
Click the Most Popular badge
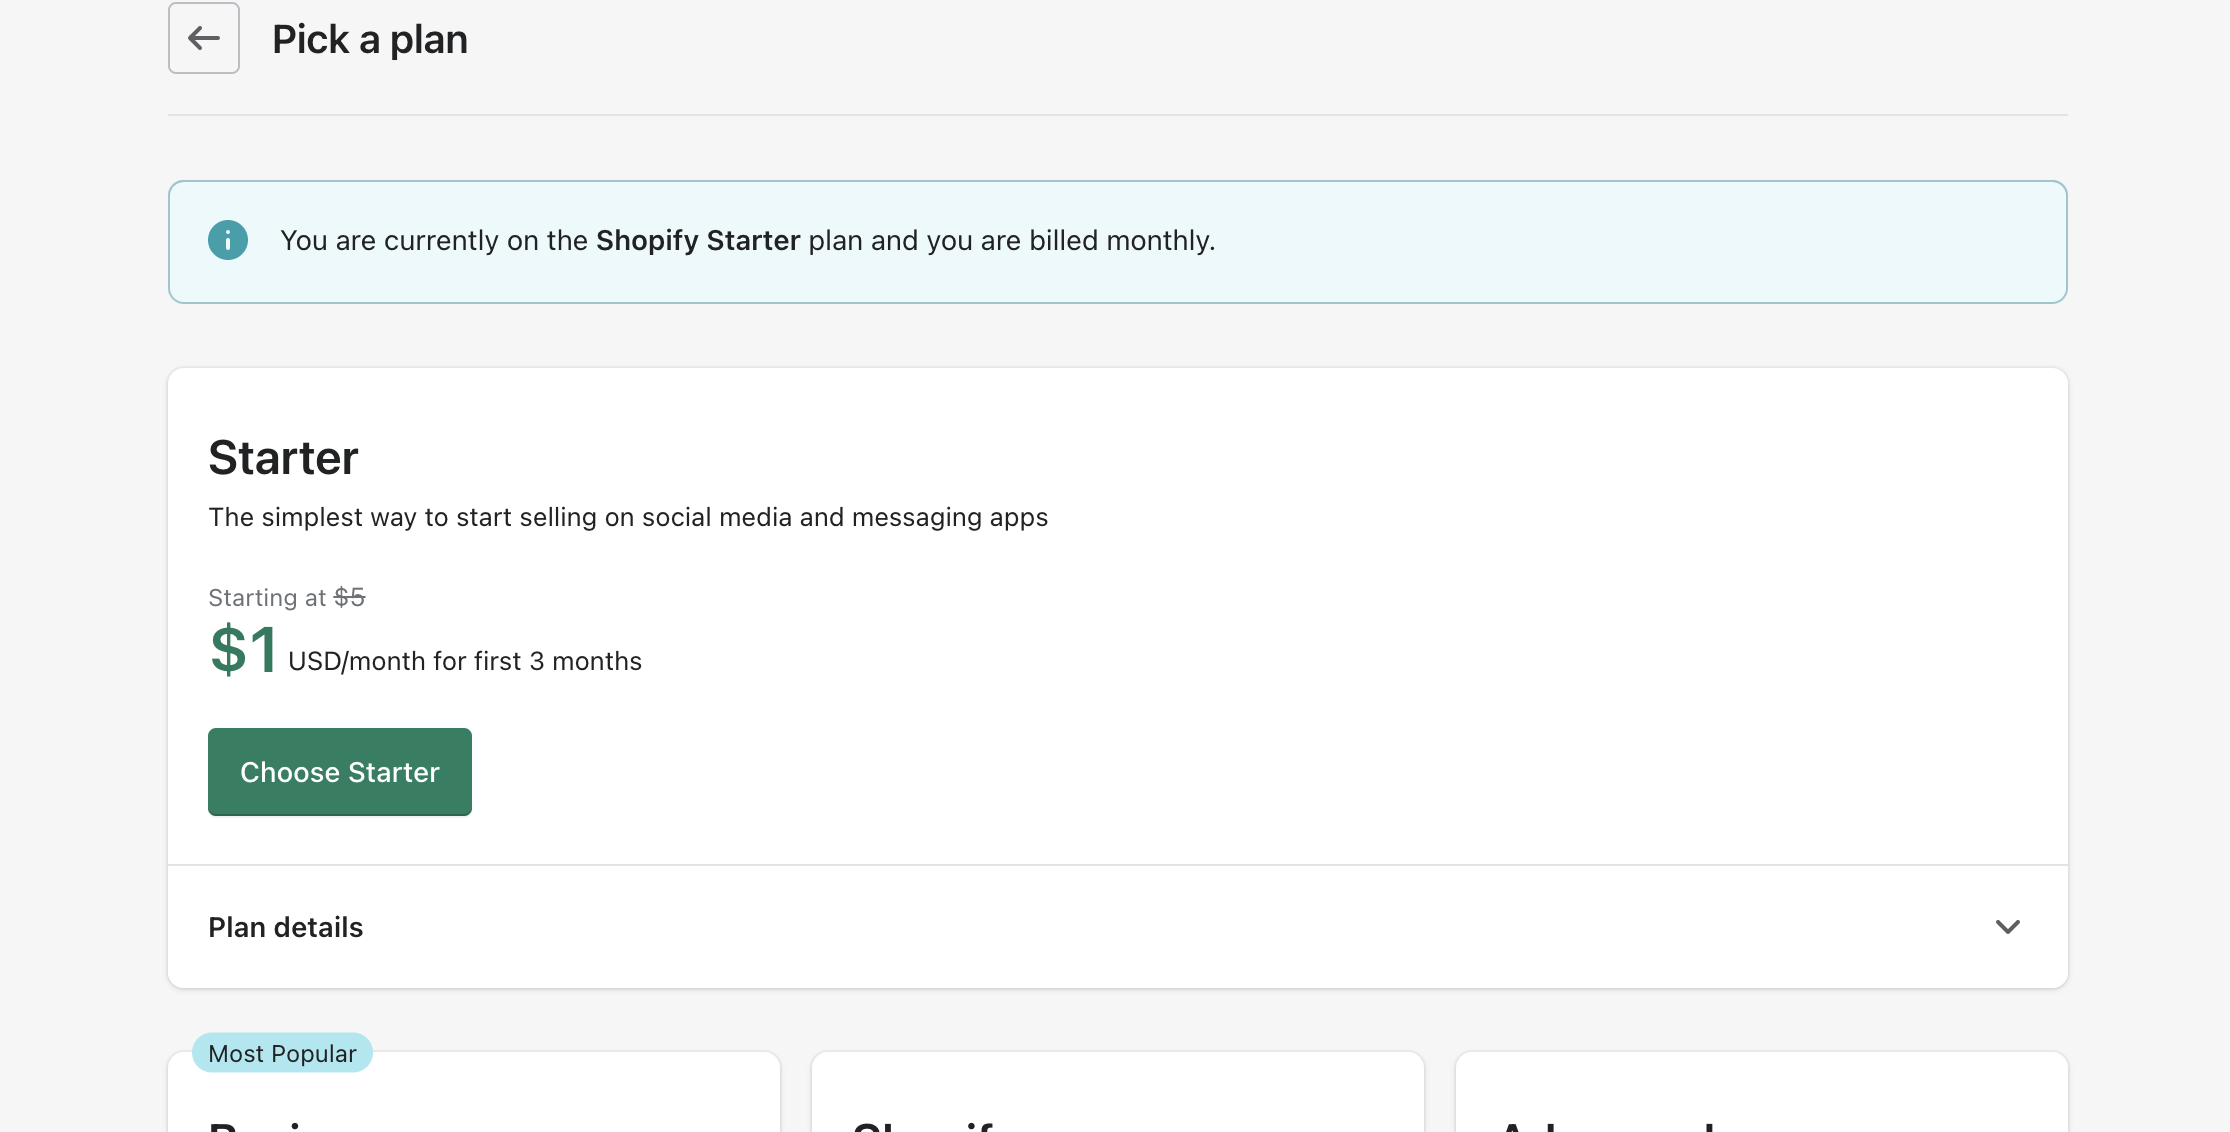[x=282, y=1053]
